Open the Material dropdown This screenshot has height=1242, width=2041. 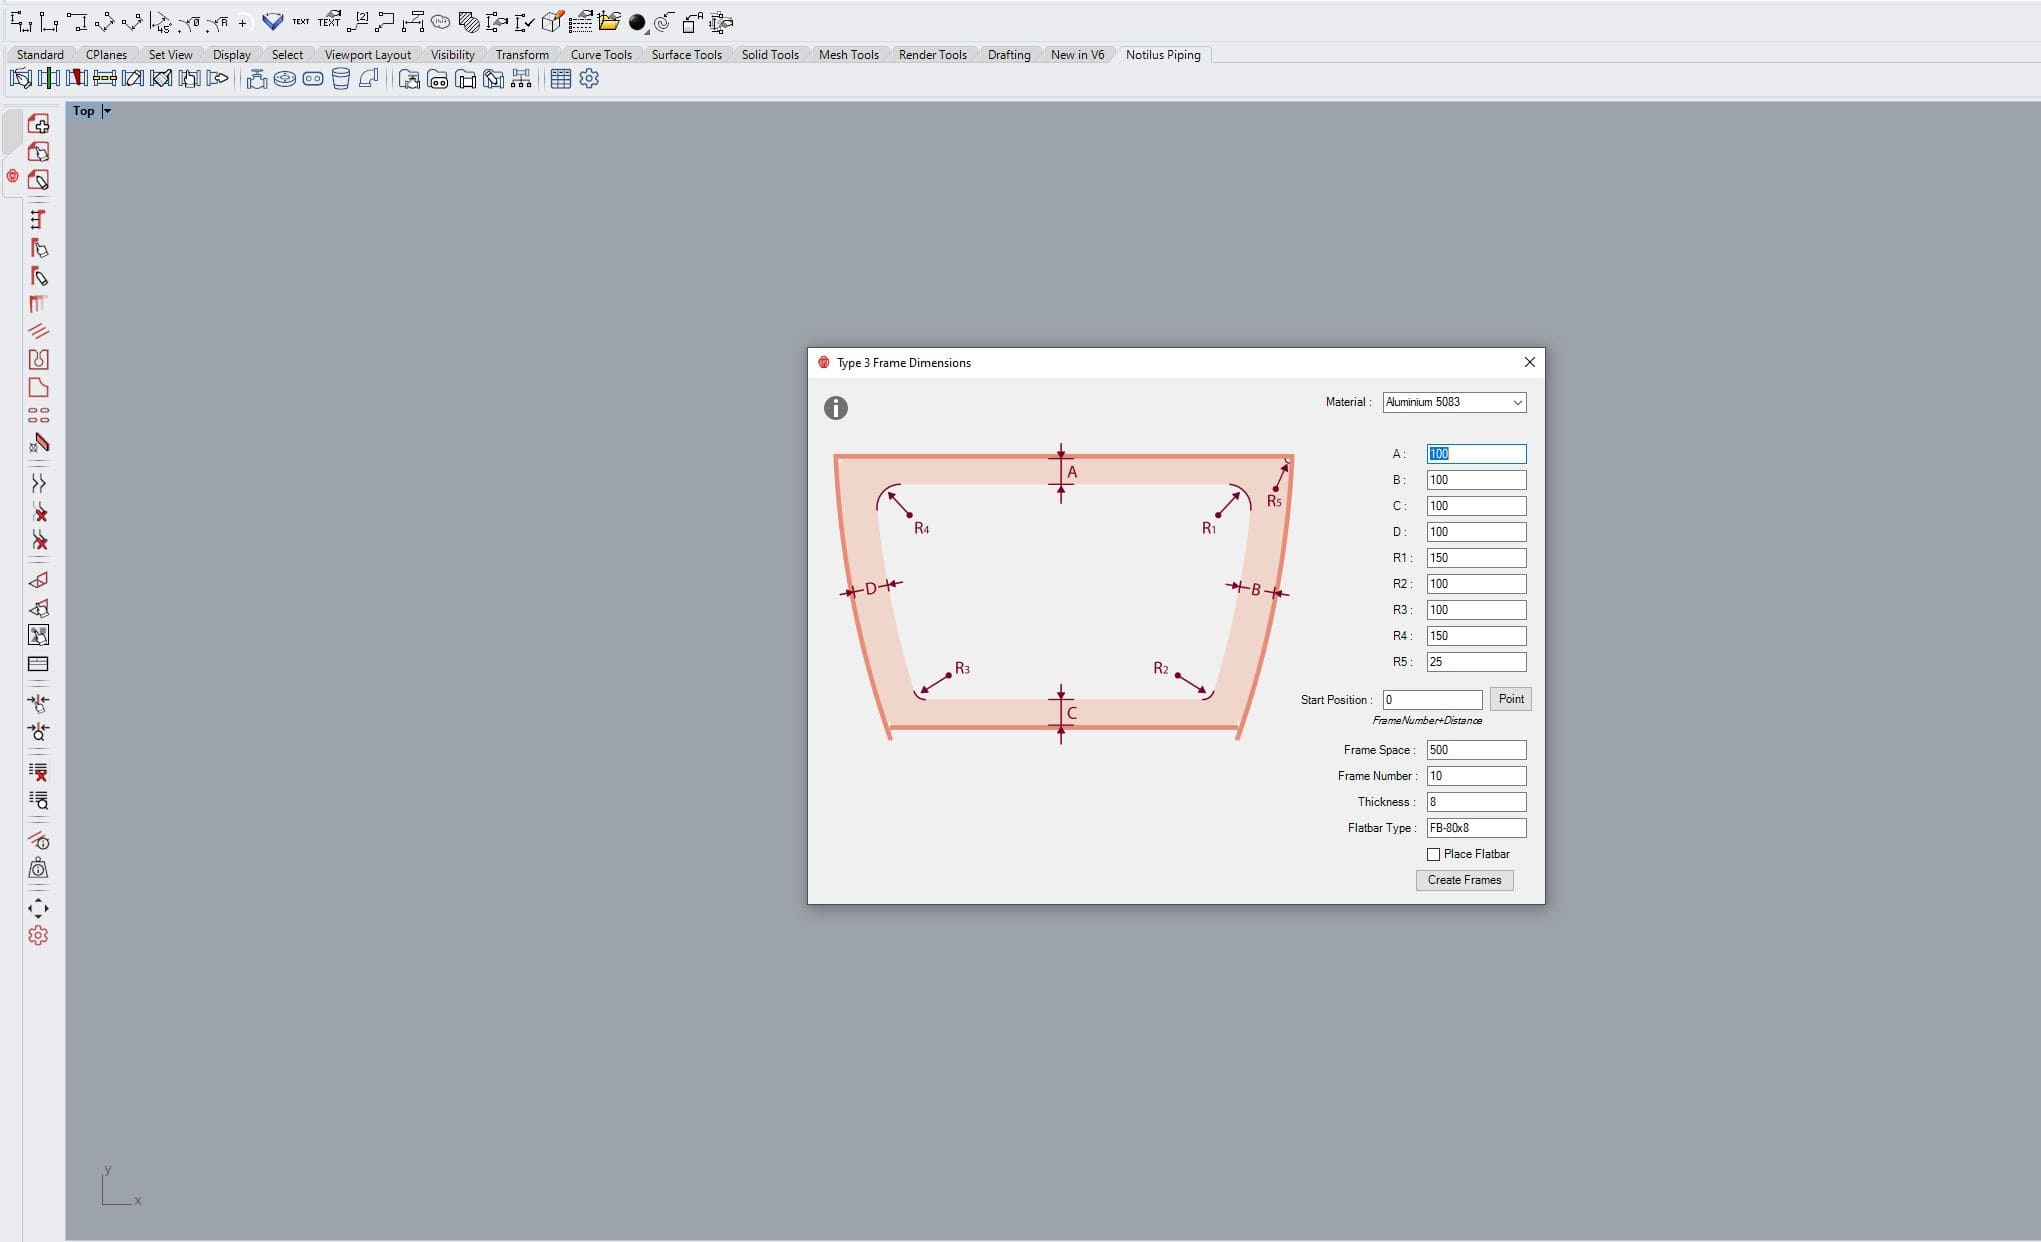[x=1454, y=402]
